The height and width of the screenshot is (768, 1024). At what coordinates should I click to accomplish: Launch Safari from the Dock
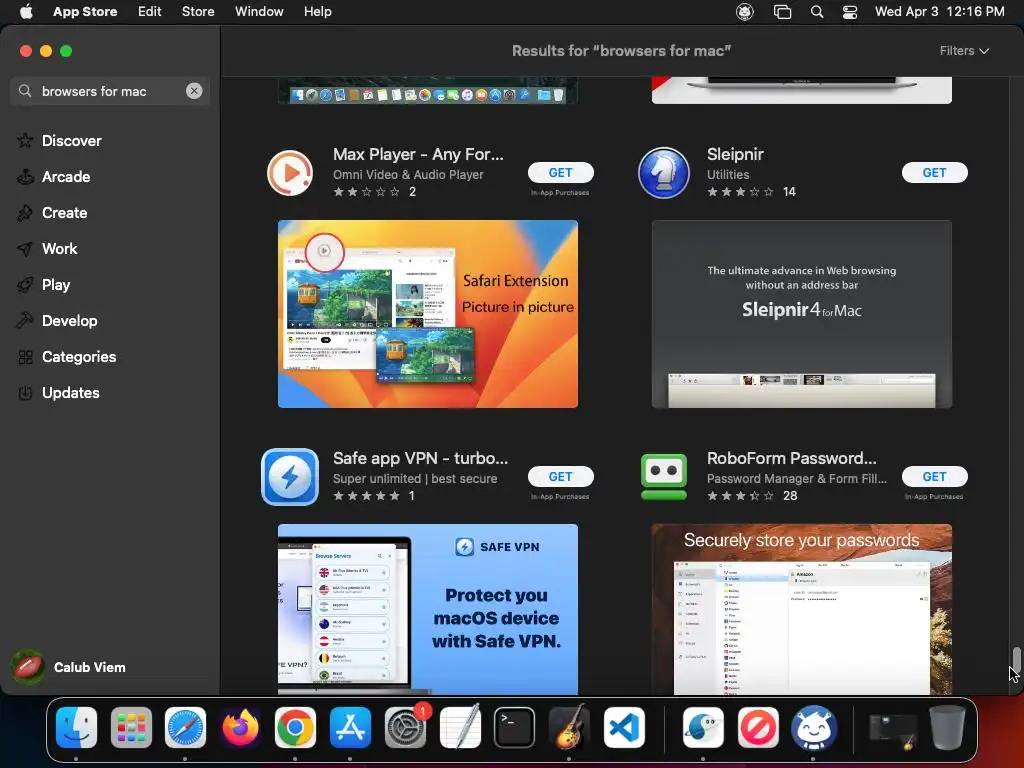pos(185,728)
